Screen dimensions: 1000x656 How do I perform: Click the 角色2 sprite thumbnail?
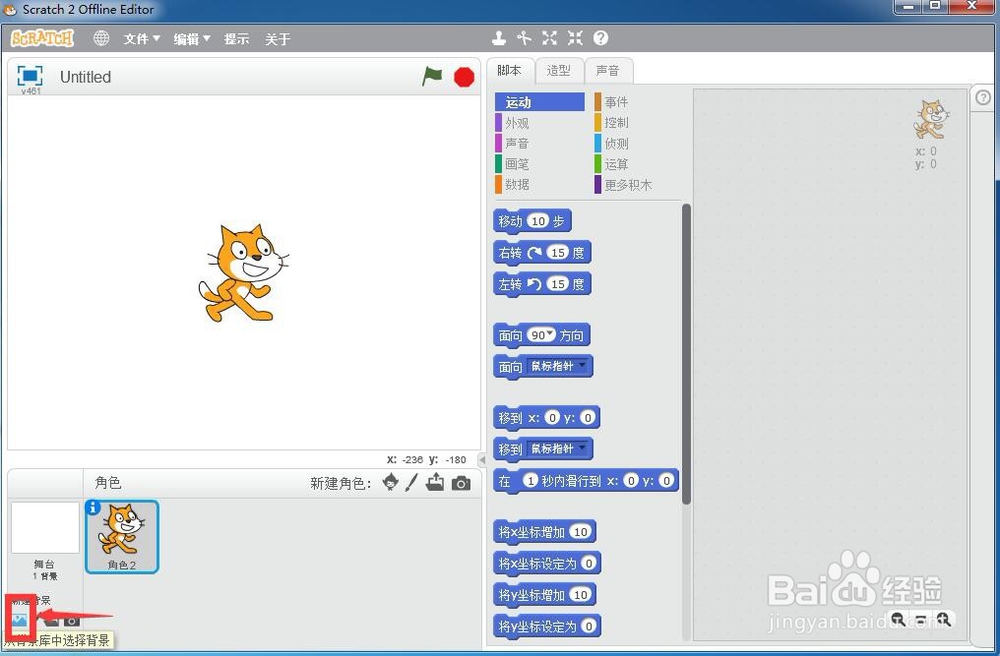point(120,537)
